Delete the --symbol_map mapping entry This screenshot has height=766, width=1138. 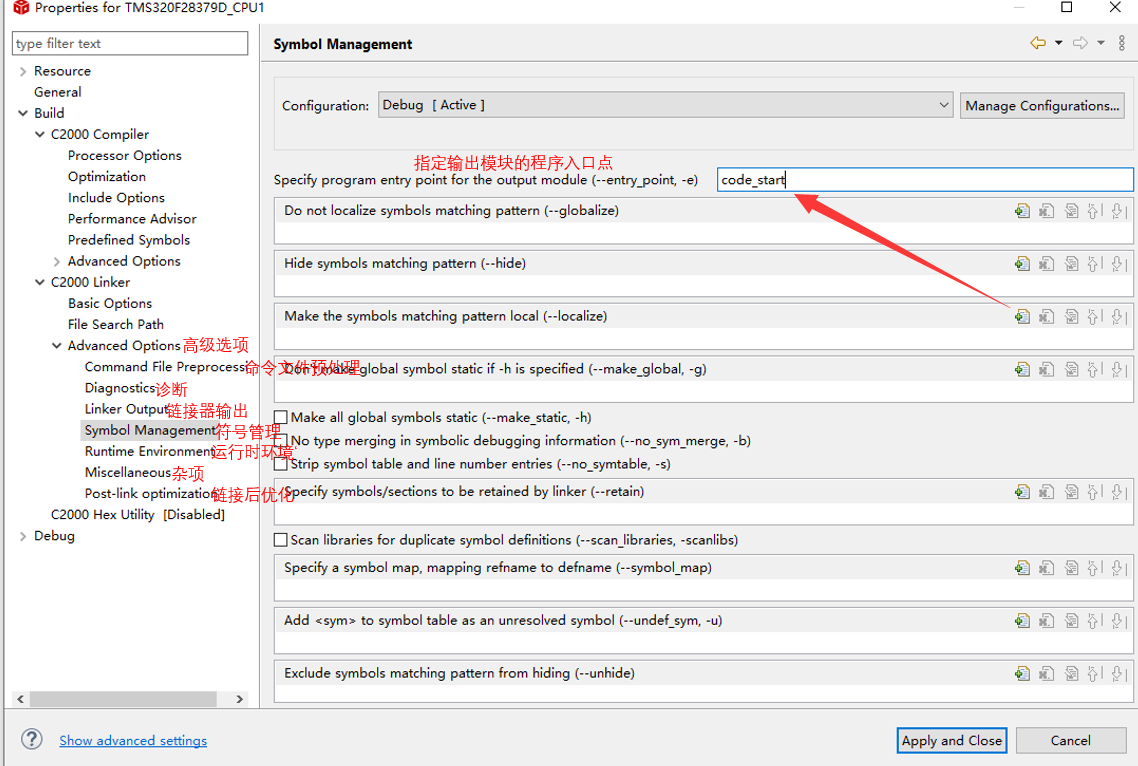(x=1047, y=568)
